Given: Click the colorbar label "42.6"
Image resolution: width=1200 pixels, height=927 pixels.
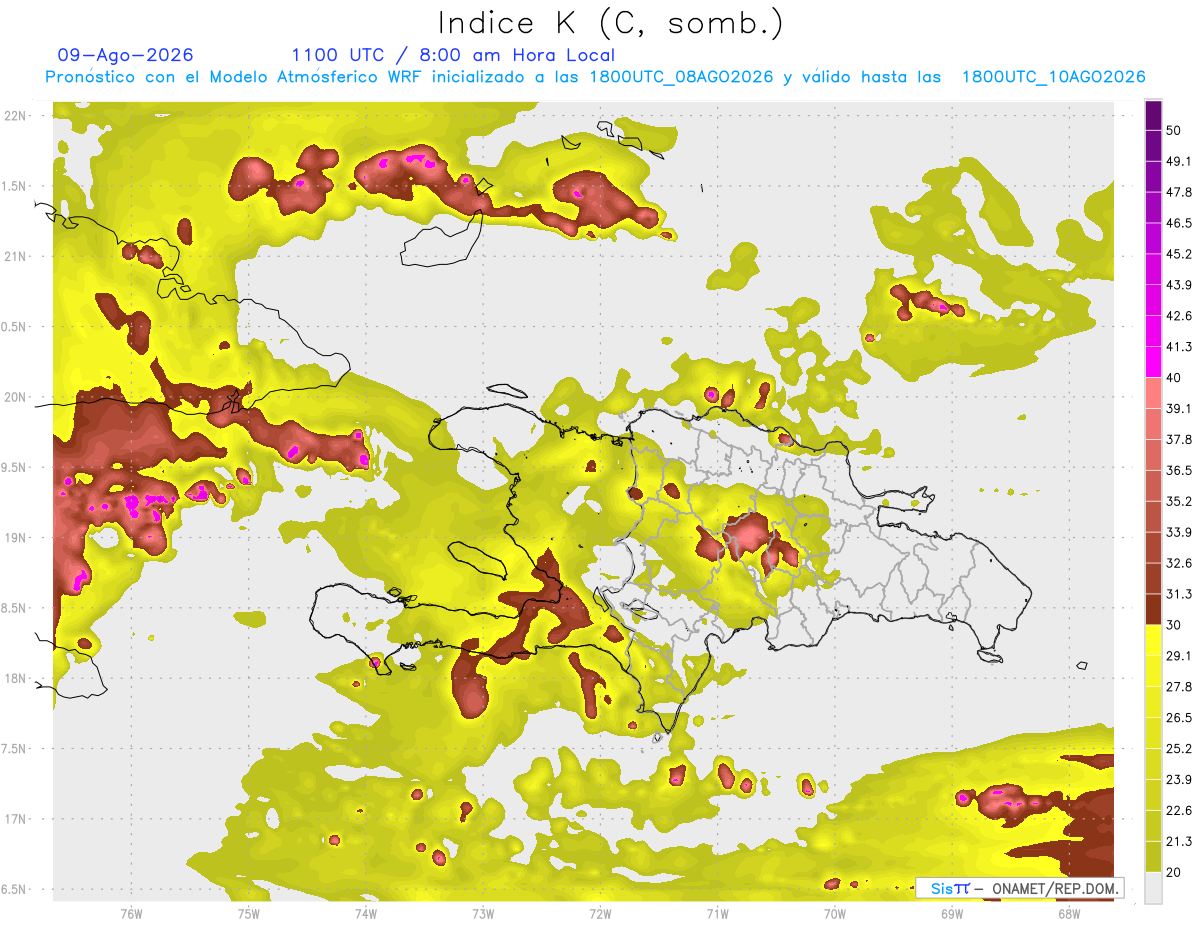Looking at the screenshot, I should point(1179,316).
